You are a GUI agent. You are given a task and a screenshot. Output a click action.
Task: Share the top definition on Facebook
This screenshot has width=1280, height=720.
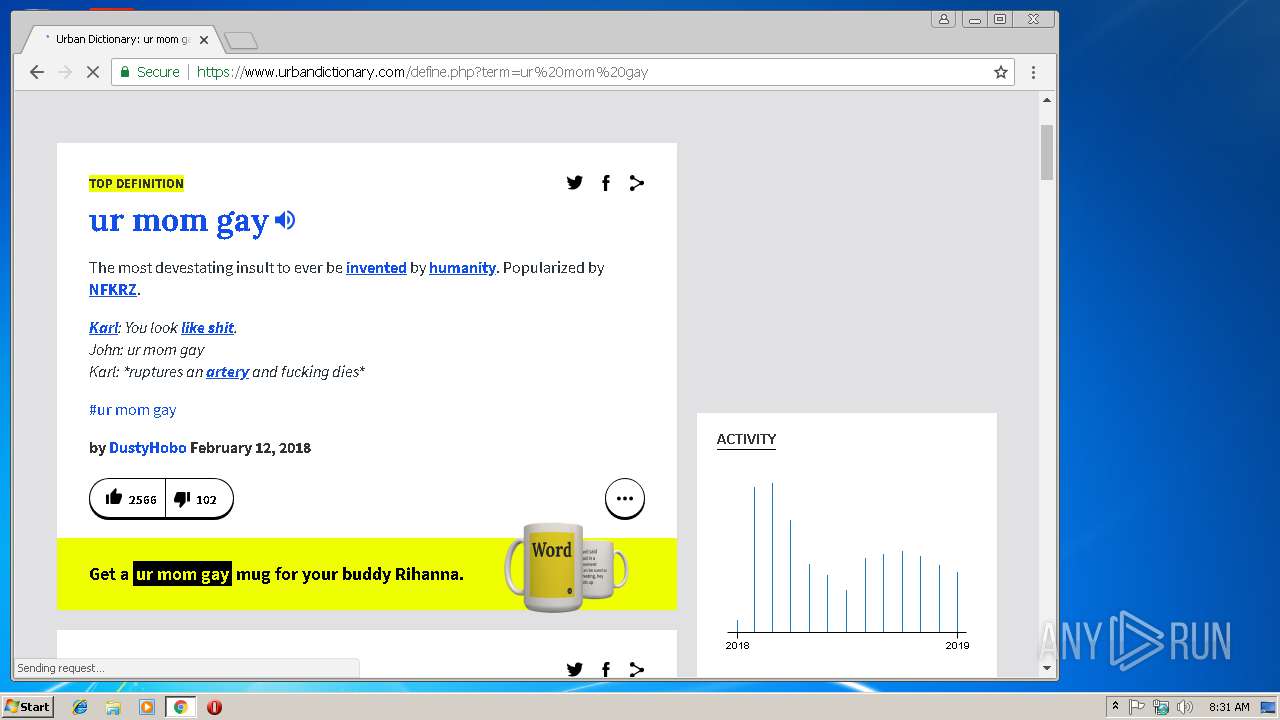[x=605, y=182]
